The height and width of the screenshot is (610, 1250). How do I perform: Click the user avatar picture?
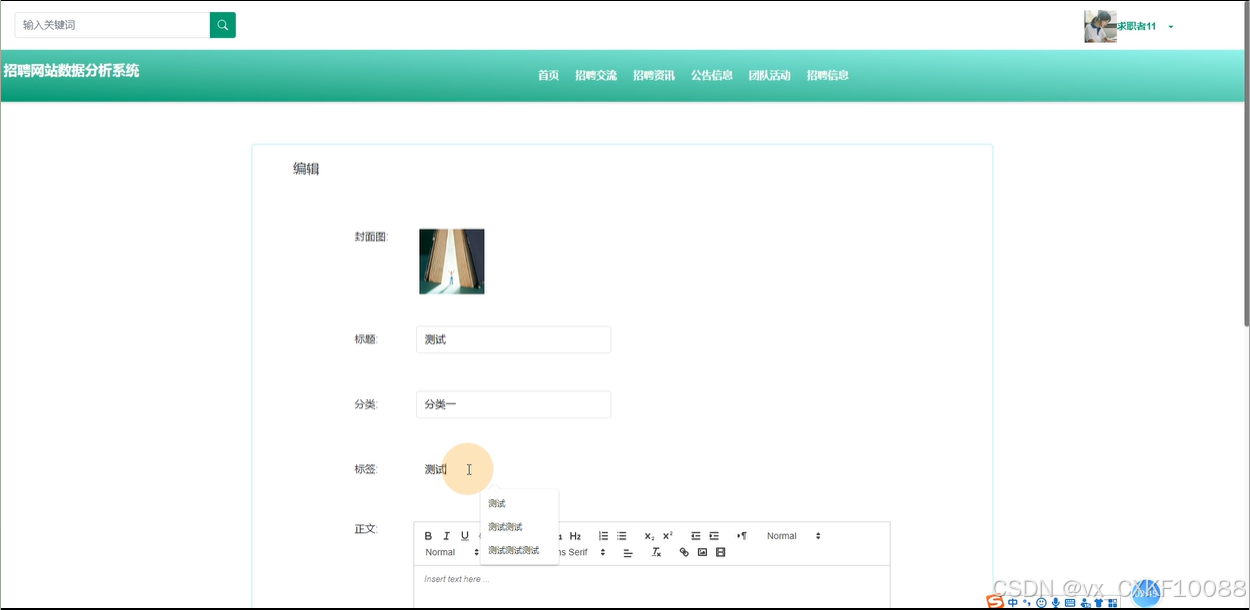(x=1100, y=27)
